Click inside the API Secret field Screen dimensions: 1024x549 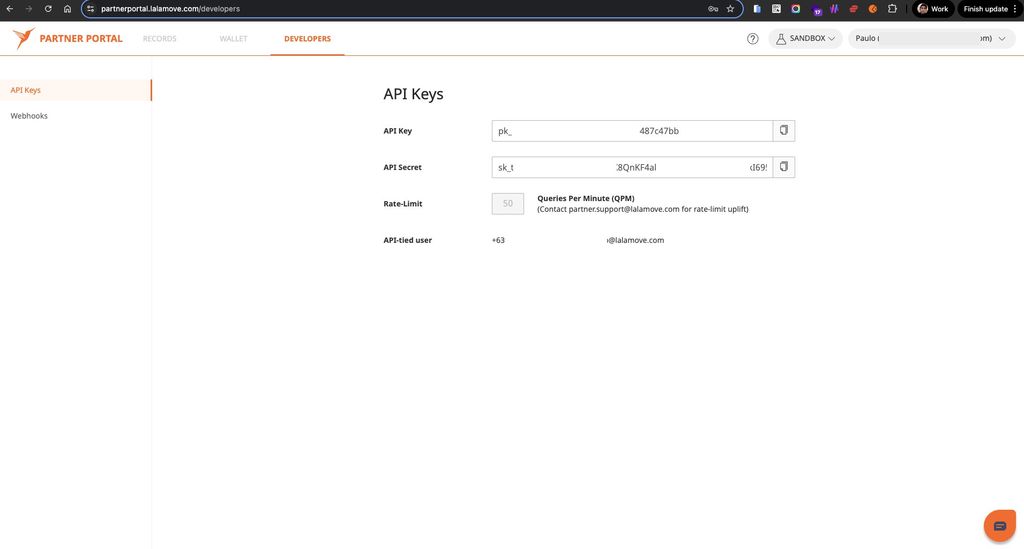click(632, 167)
